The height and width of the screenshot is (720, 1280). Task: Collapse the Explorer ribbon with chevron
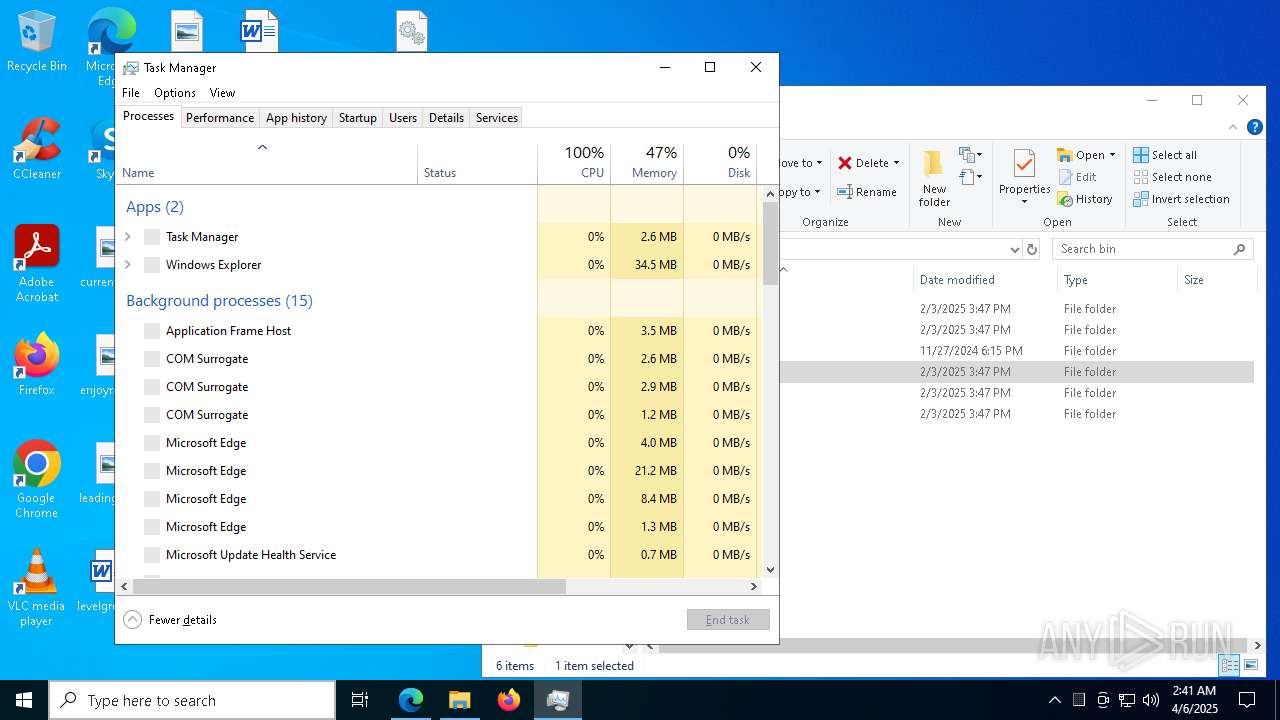point(1232,127)
